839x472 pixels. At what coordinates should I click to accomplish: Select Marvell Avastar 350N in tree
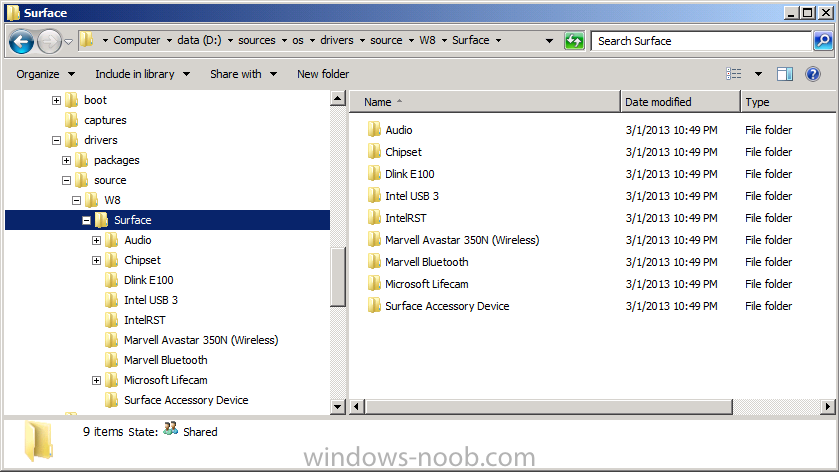click(x=201, y=340)
